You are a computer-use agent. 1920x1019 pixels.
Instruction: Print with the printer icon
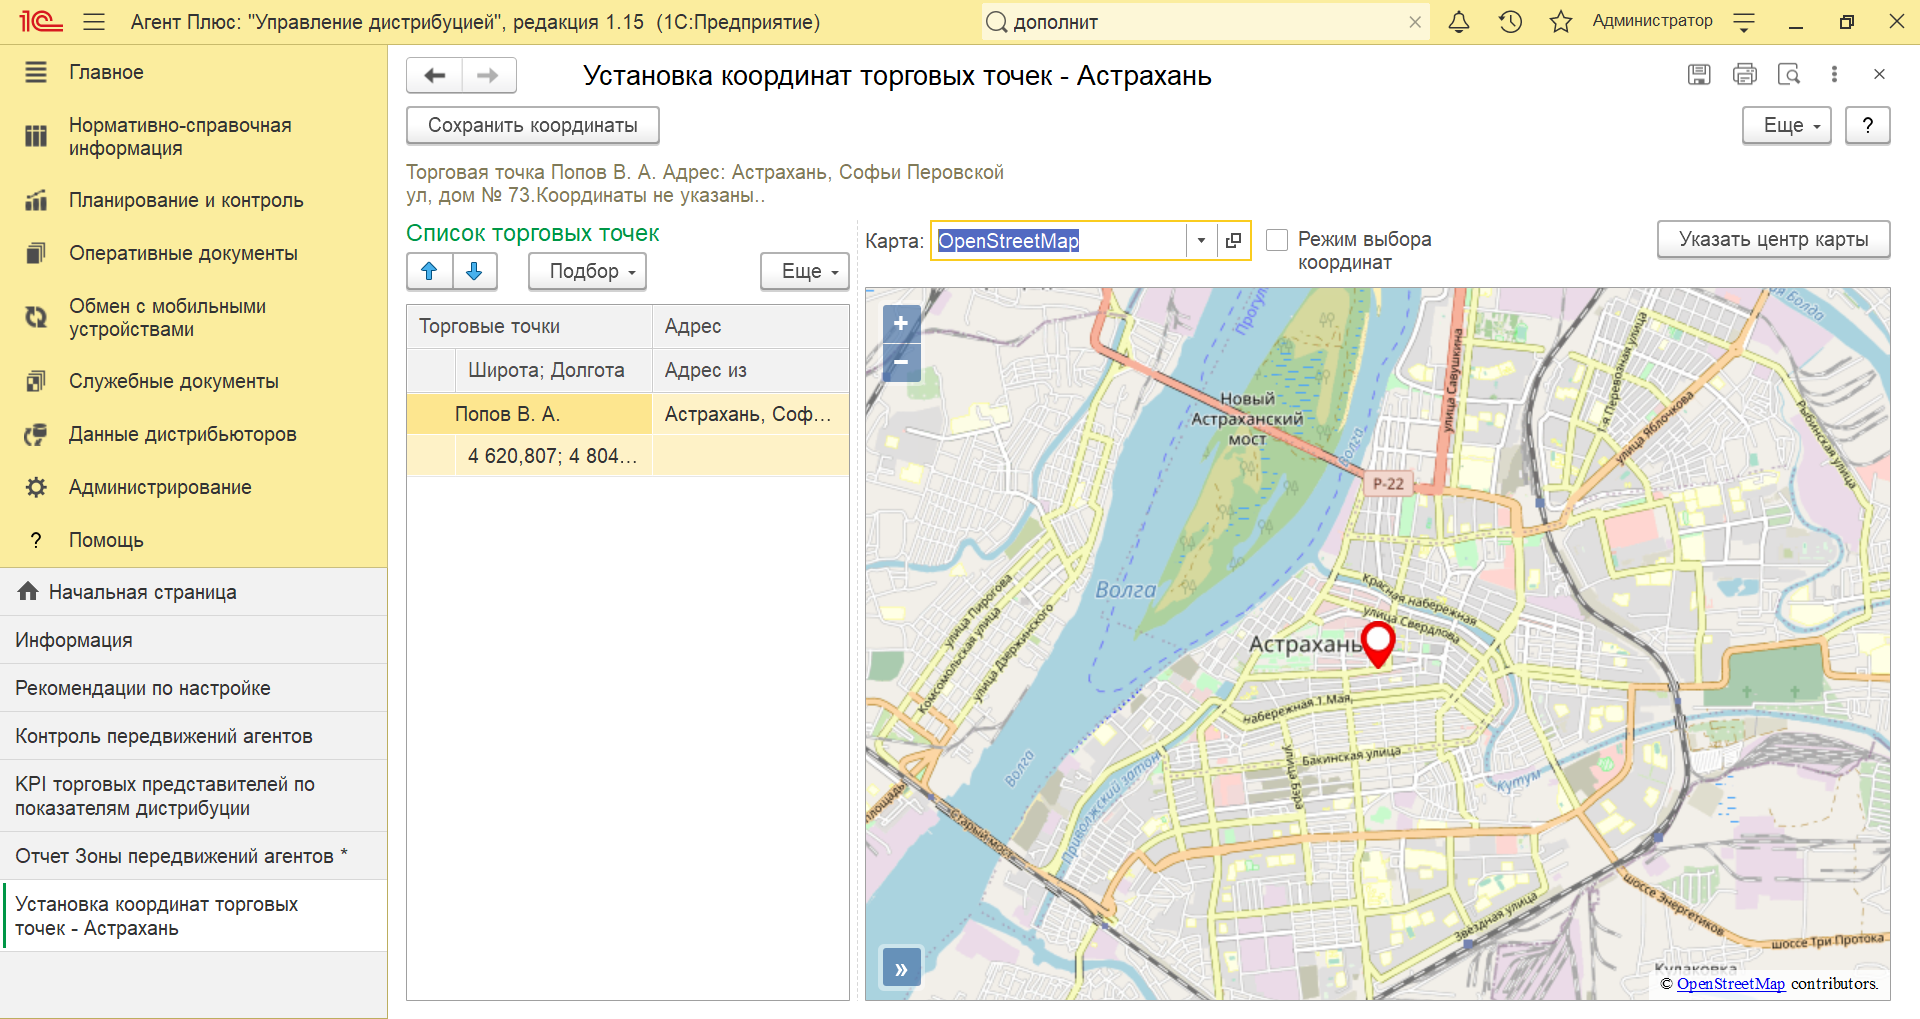1745,74
